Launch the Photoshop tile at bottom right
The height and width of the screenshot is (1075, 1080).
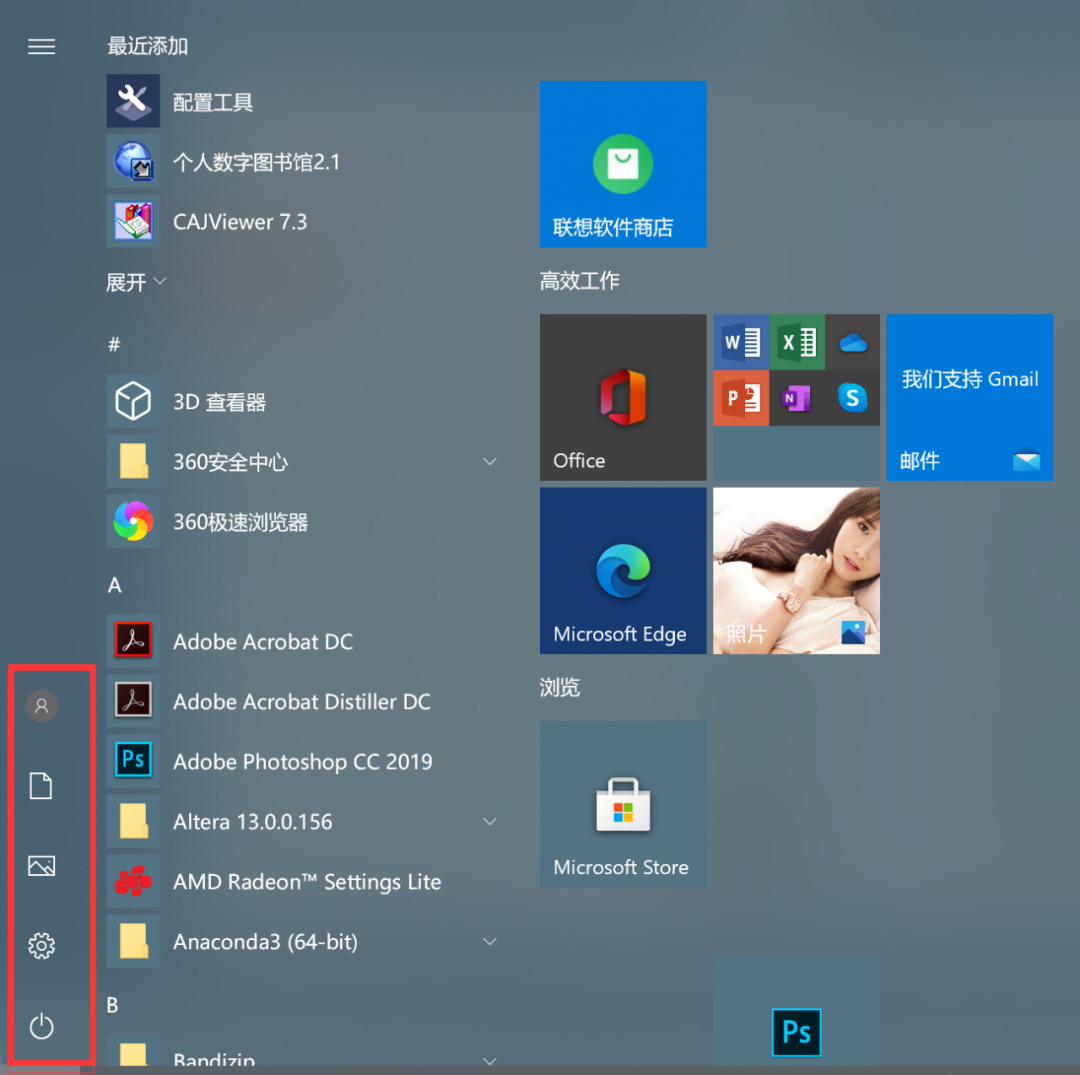click(x=796, y=1012)
